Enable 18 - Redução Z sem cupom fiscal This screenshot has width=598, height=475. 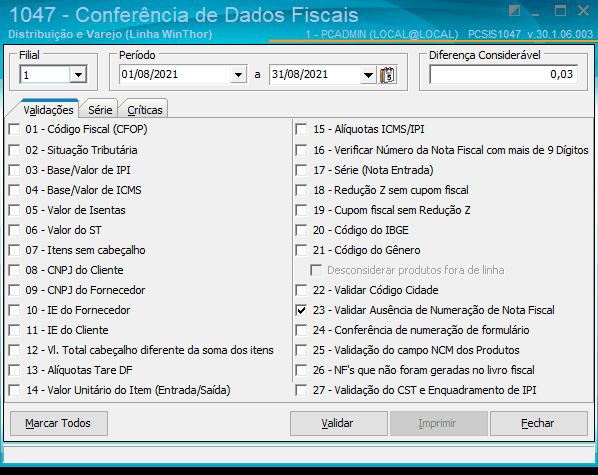pos(301,190)
